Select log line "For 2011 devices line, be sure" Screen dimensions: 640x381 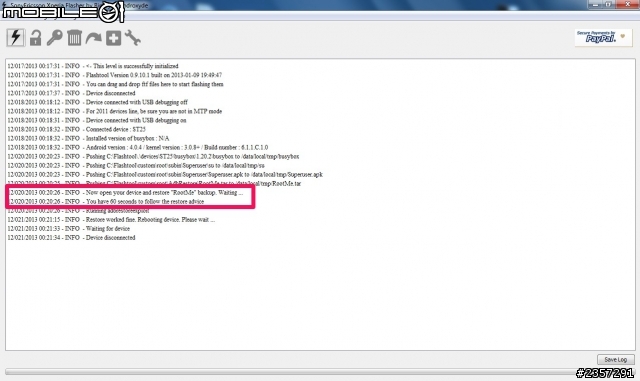pos(115,111)
